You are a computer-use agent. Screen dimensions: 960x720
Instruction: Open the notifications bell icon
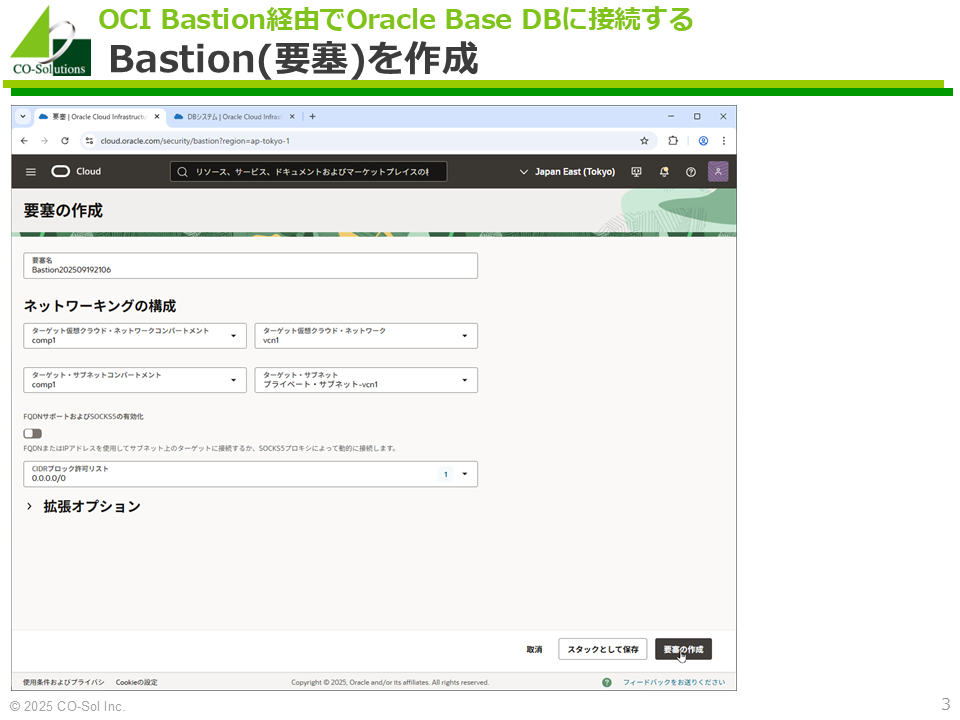tap(664, 172)
